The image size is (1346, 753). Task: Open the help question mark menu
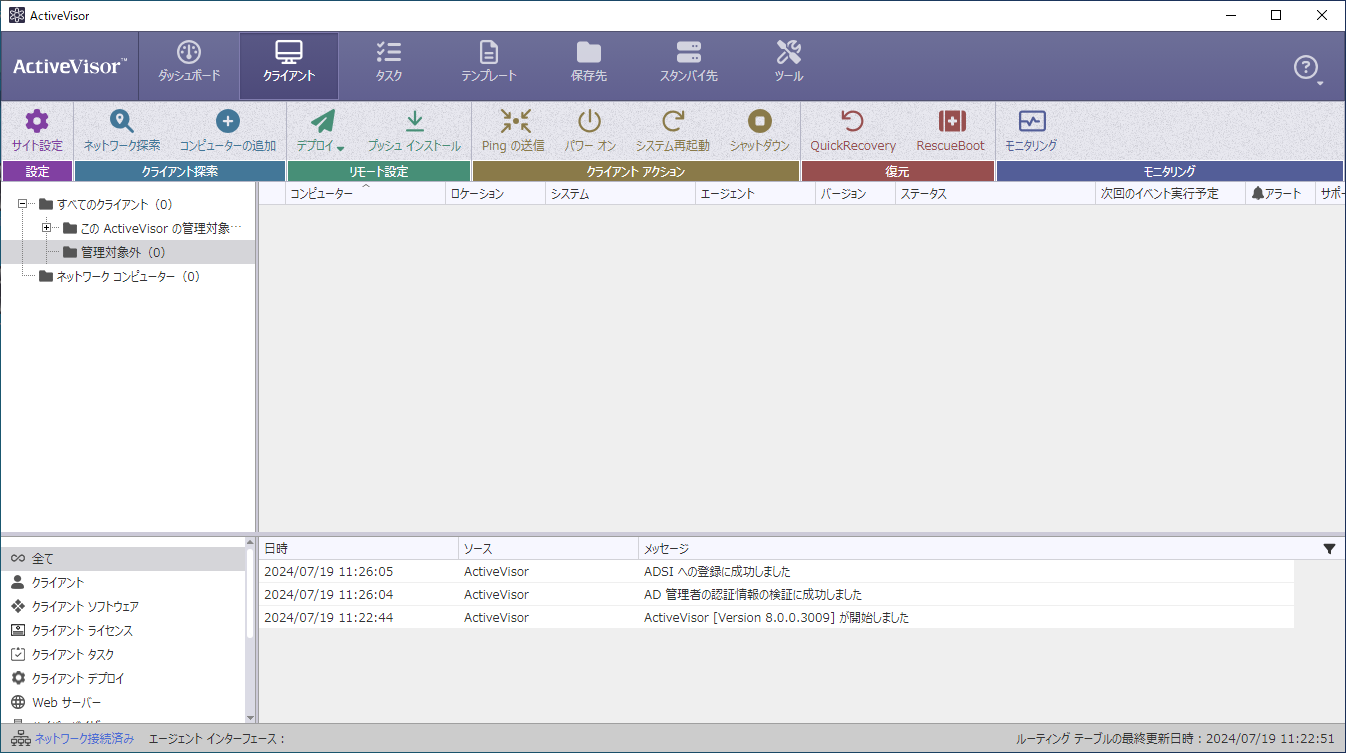1306,68
